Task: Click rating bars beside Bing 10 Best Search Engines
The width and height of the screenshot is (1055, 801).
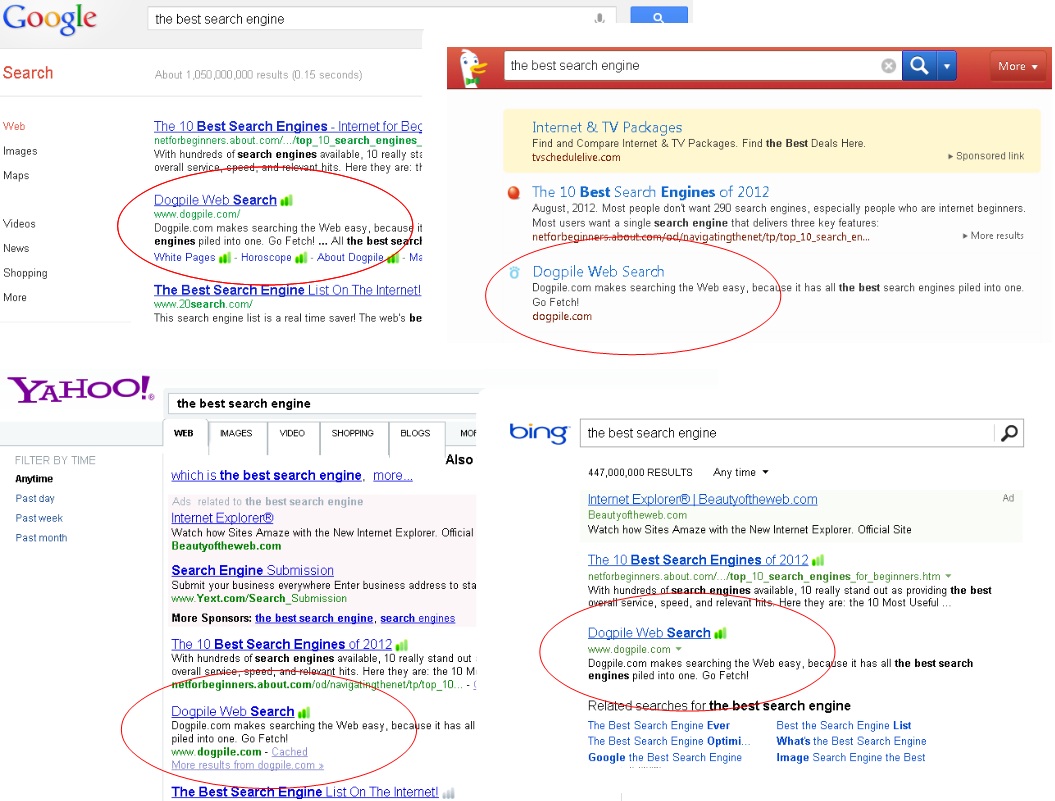Action: click(818, 560)
